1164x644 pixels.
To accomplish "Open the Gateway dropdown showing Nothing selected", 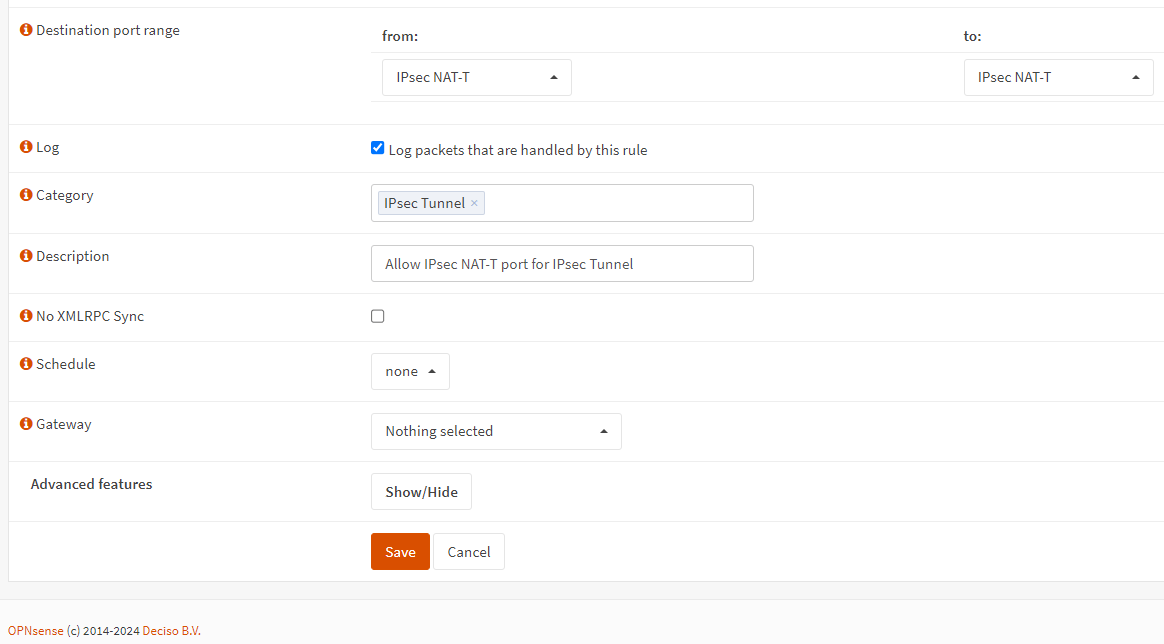I will [496, 431].
